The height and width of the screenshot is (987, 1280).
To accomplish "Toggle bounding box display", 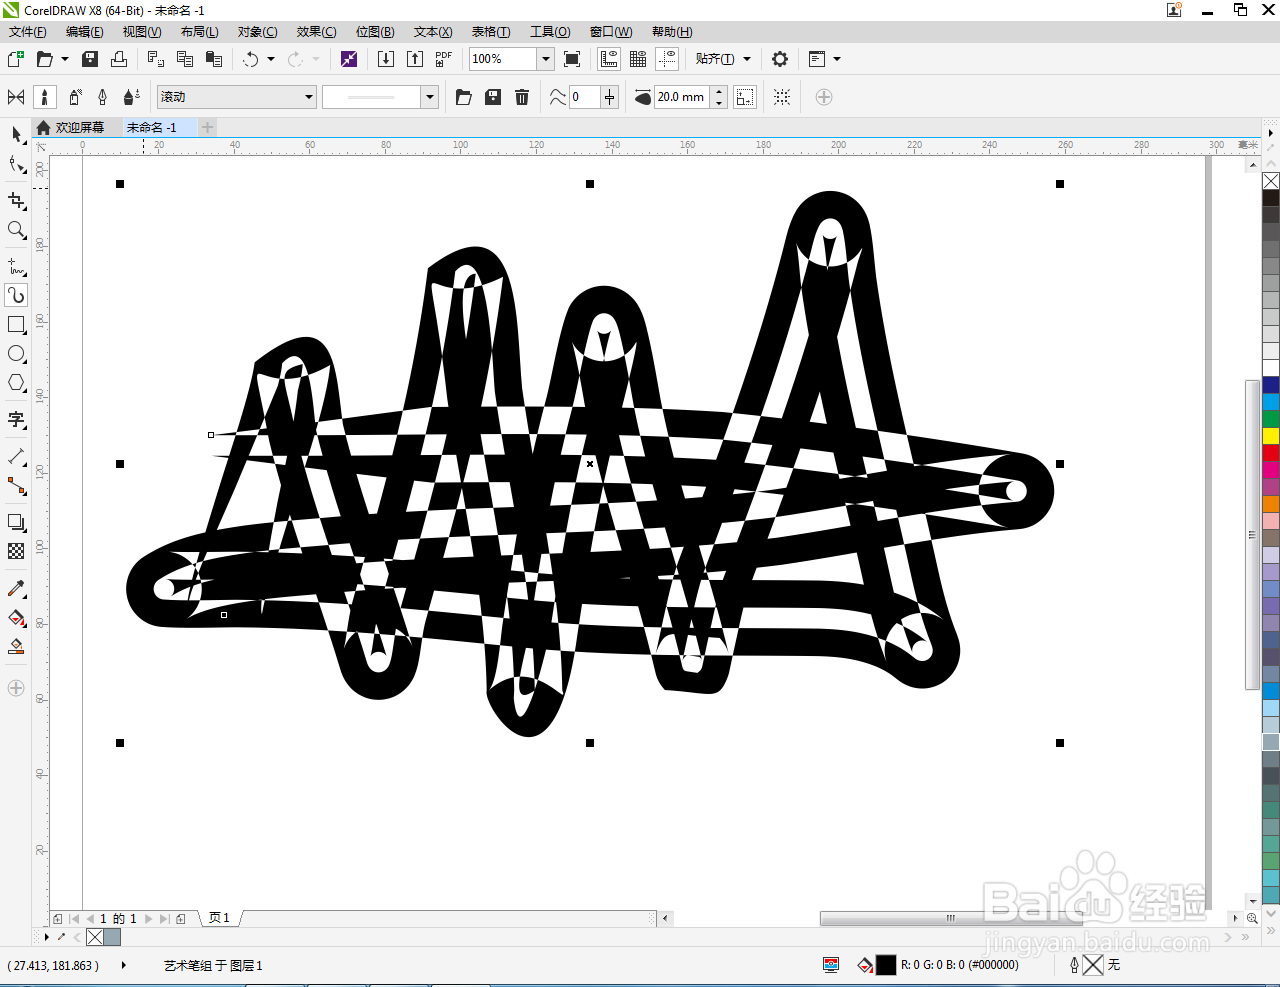I will pyautogui.click(x=782, y=97).
